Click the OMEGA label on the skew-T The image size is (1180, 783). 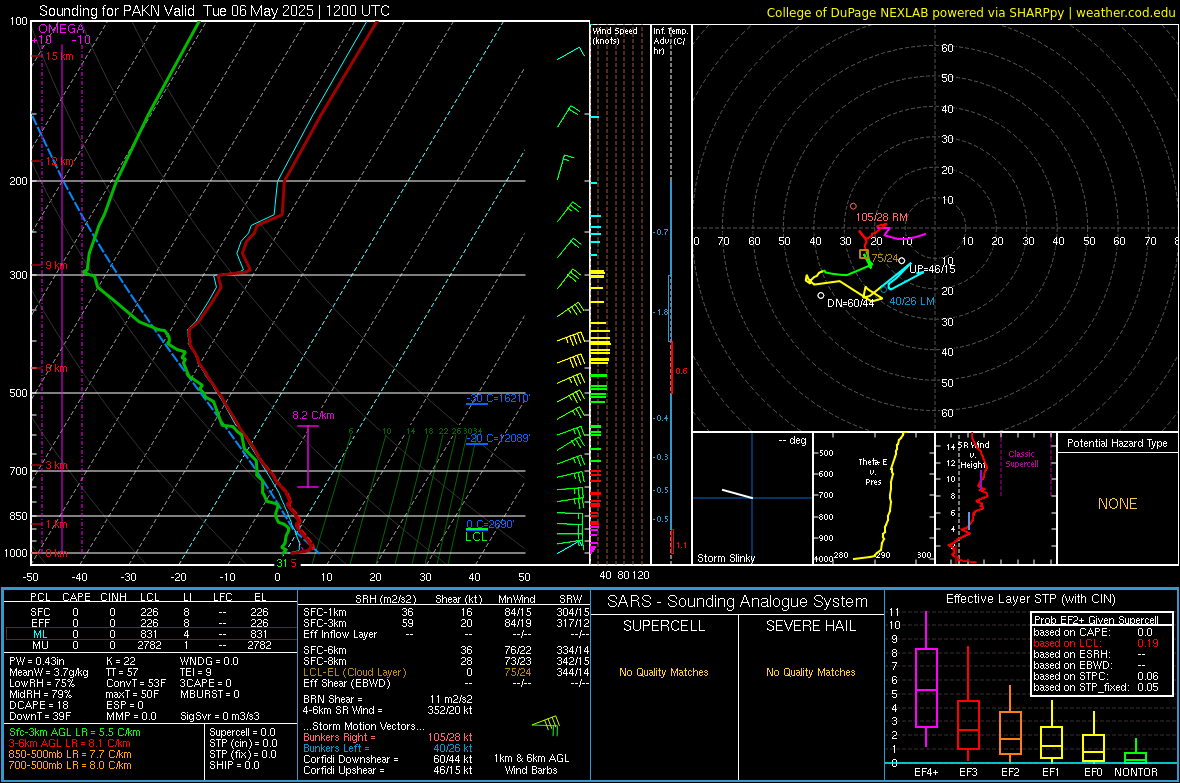(x=62, y=29)
